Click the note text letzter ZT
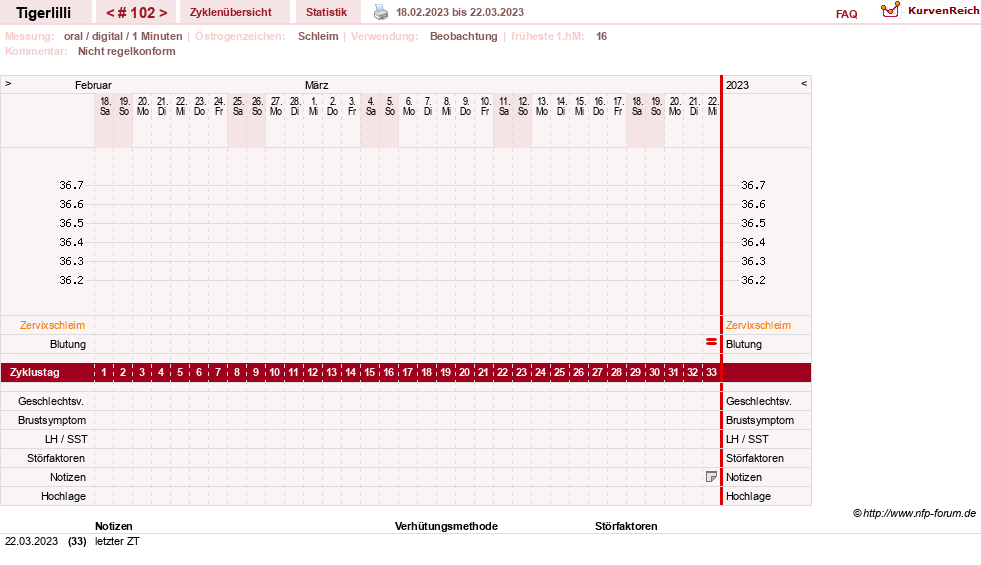The width and height of the screenshot is (981, 565). [117, 541]
